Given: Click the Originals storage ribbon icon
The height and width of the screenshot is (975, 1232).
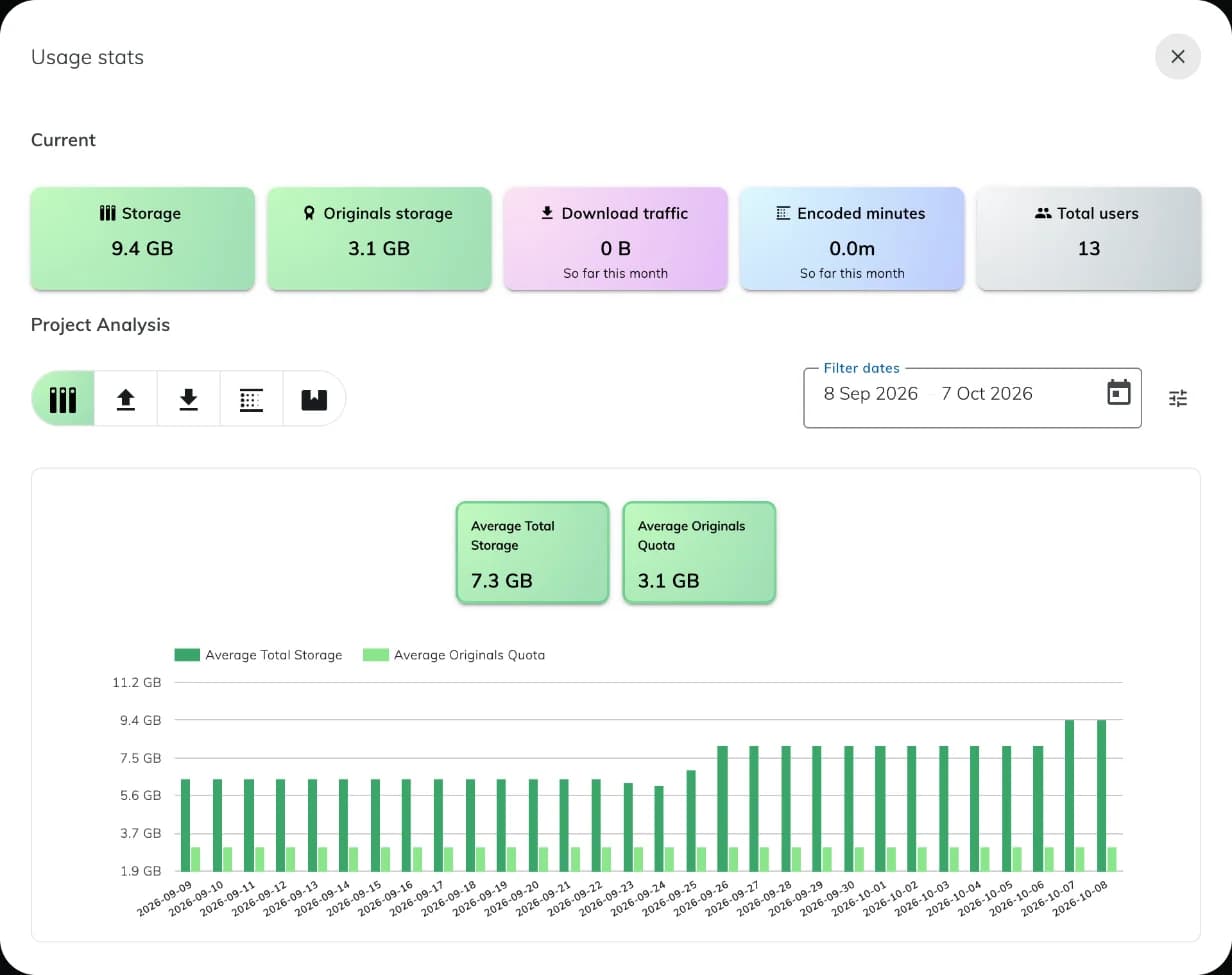Looking at the screenshot, I should click(x=309, y=213).
